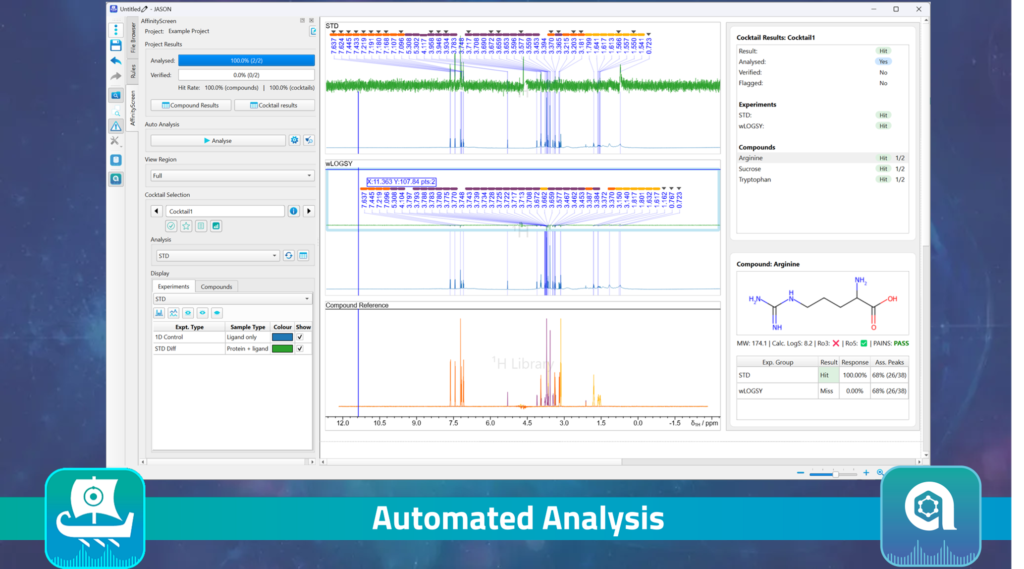Viewport: 1024px width, 569px height.
Task: Click the blue document icon in sidebar
Action: point(116,160)
